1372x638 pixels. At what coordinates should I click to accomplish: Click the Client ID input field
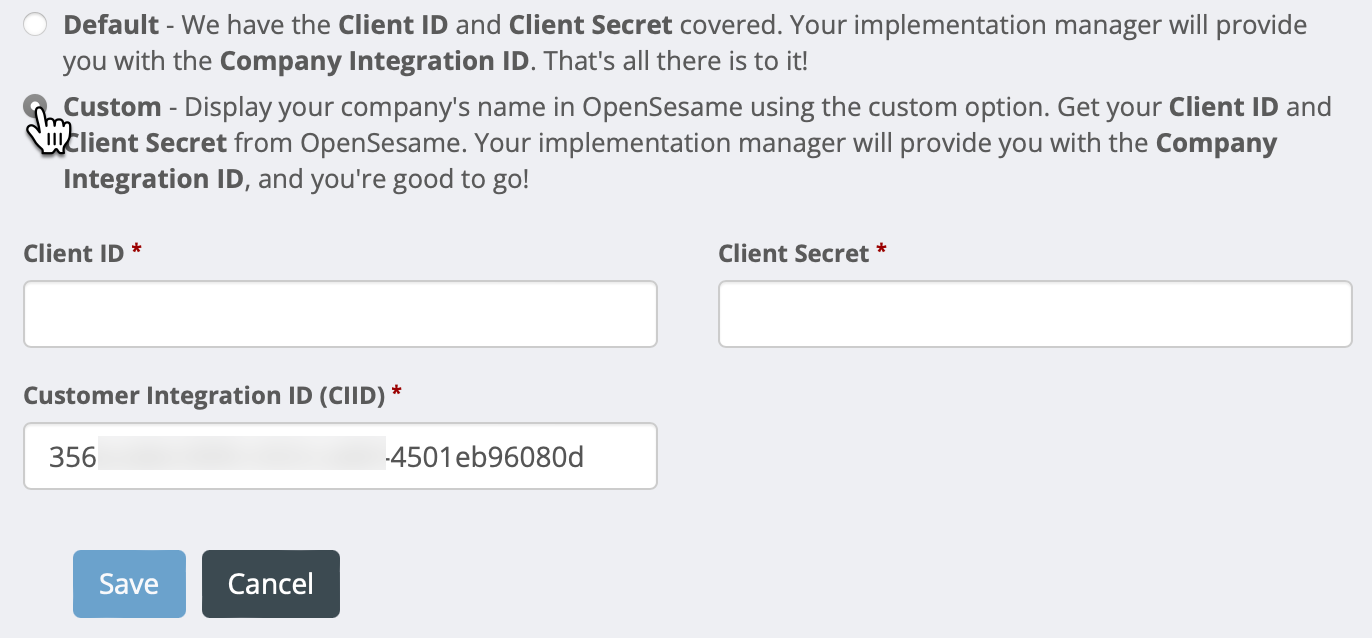click(x=340, y=314)
